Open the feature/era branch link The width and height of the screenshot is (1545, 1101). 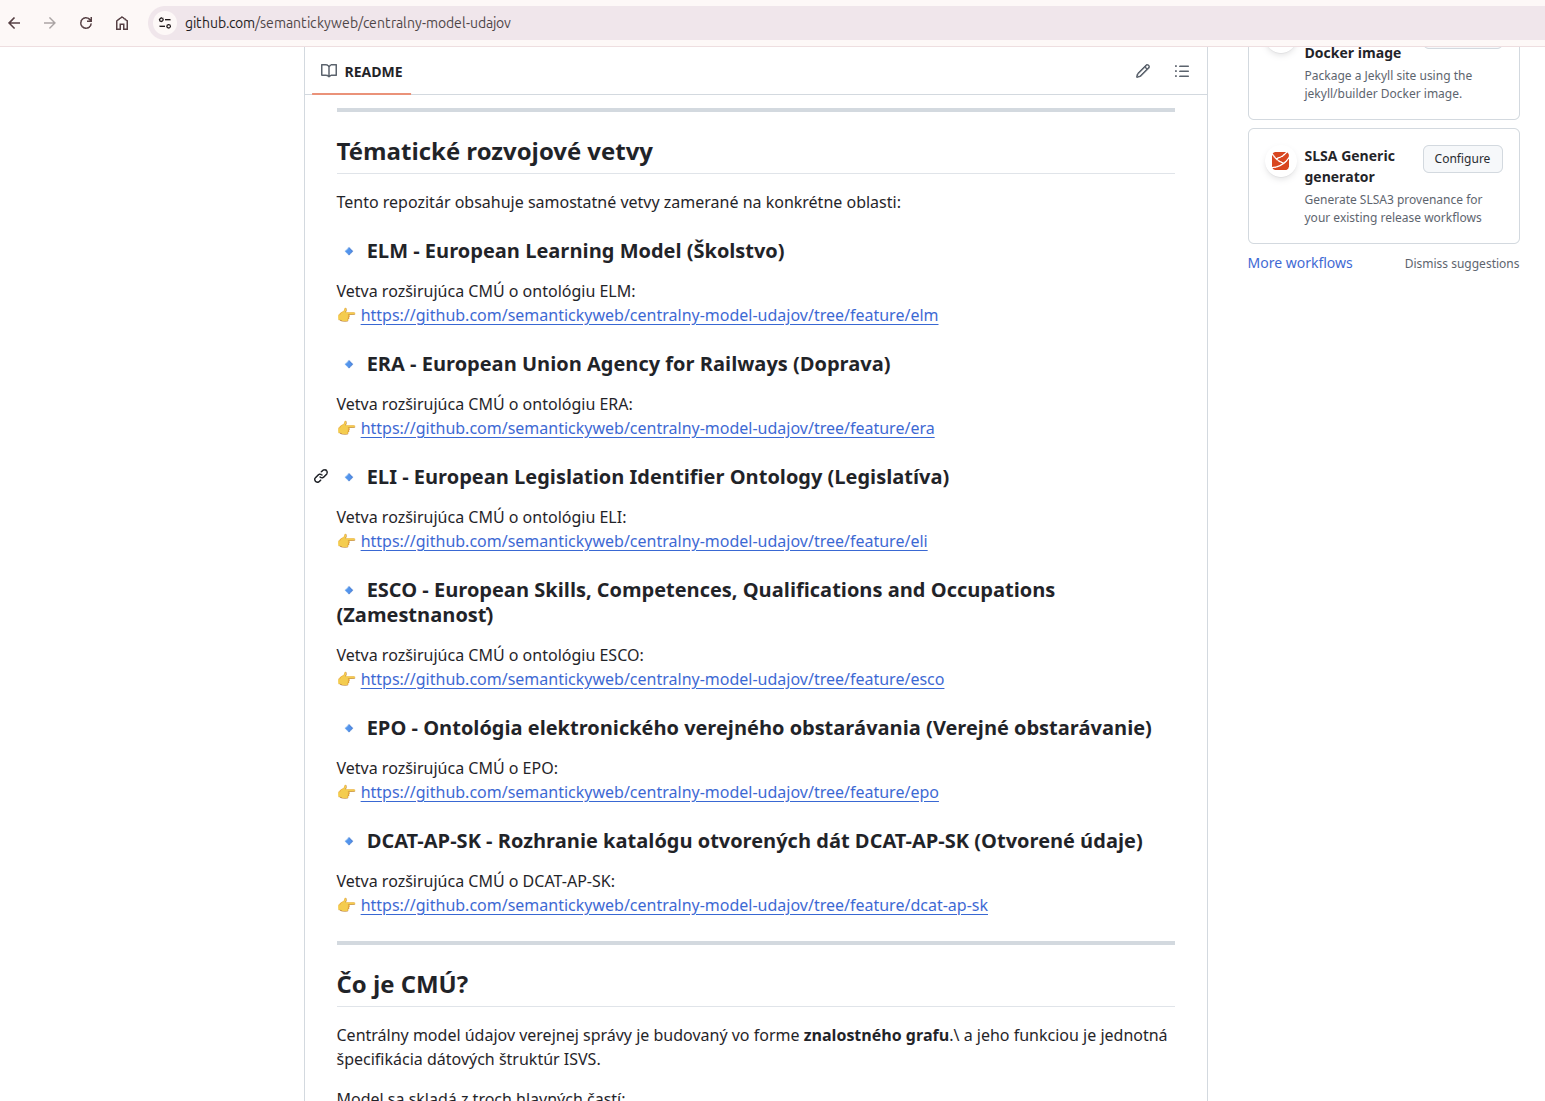647,429
